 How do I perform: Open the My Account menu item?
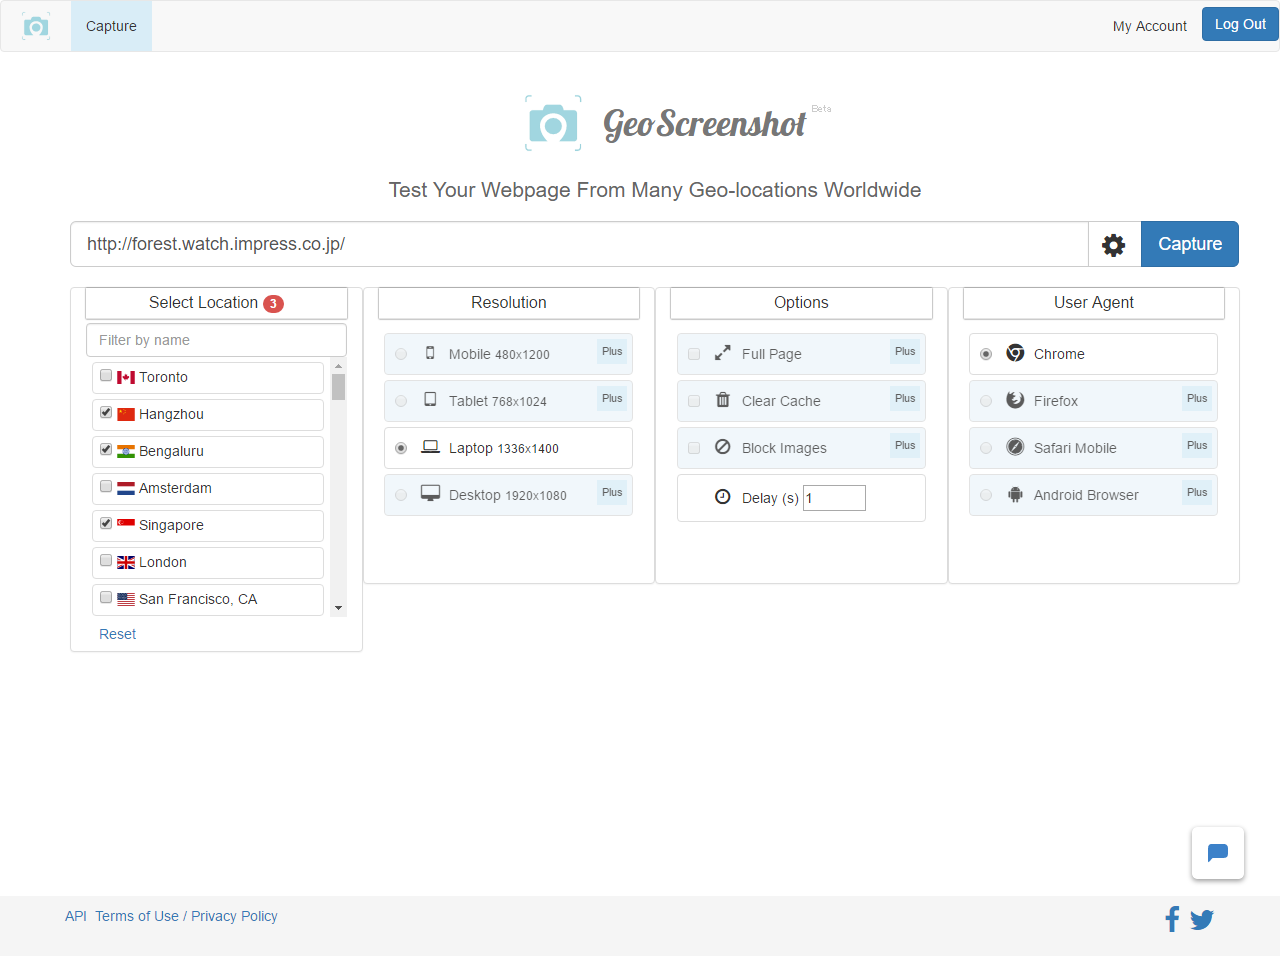[1149, 26]
